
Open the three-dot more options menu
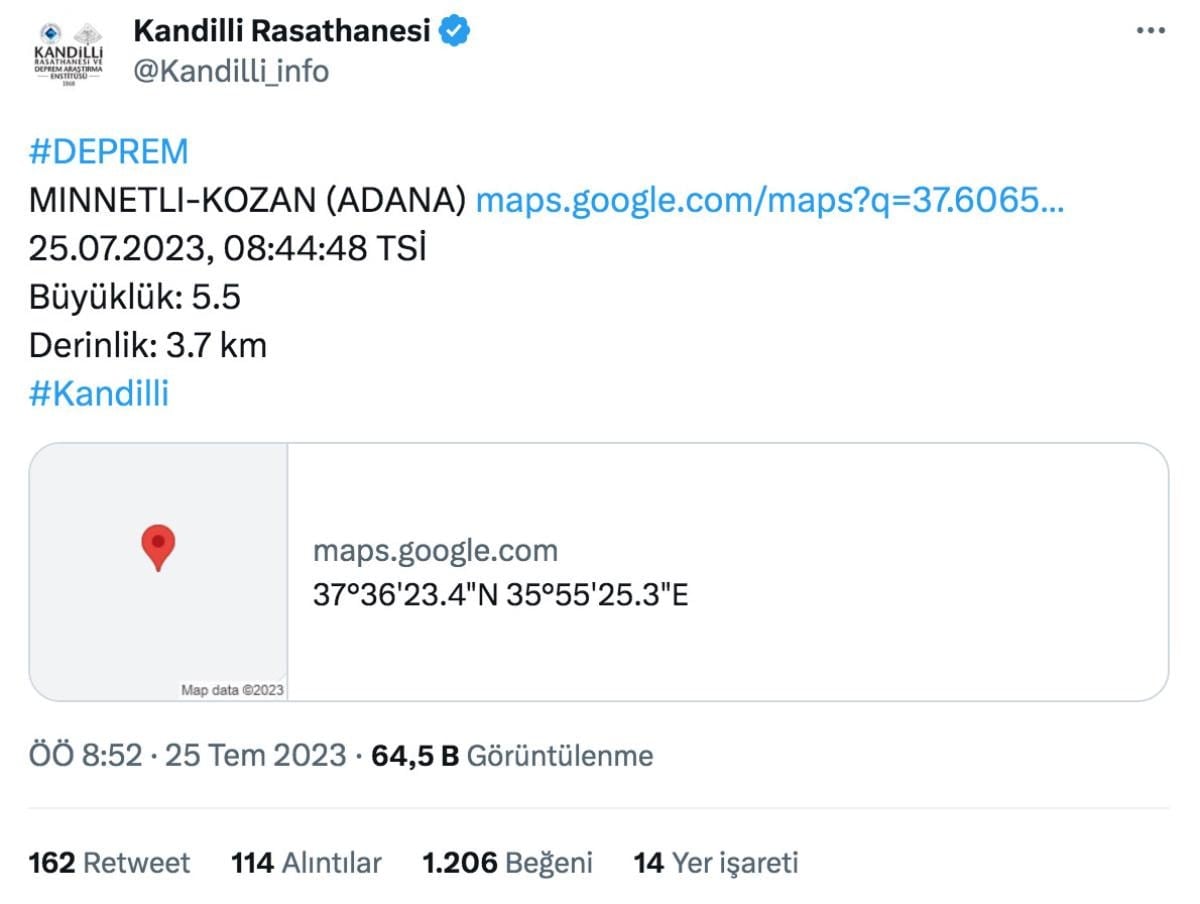pyautogui.click(x=1151, y=31)
